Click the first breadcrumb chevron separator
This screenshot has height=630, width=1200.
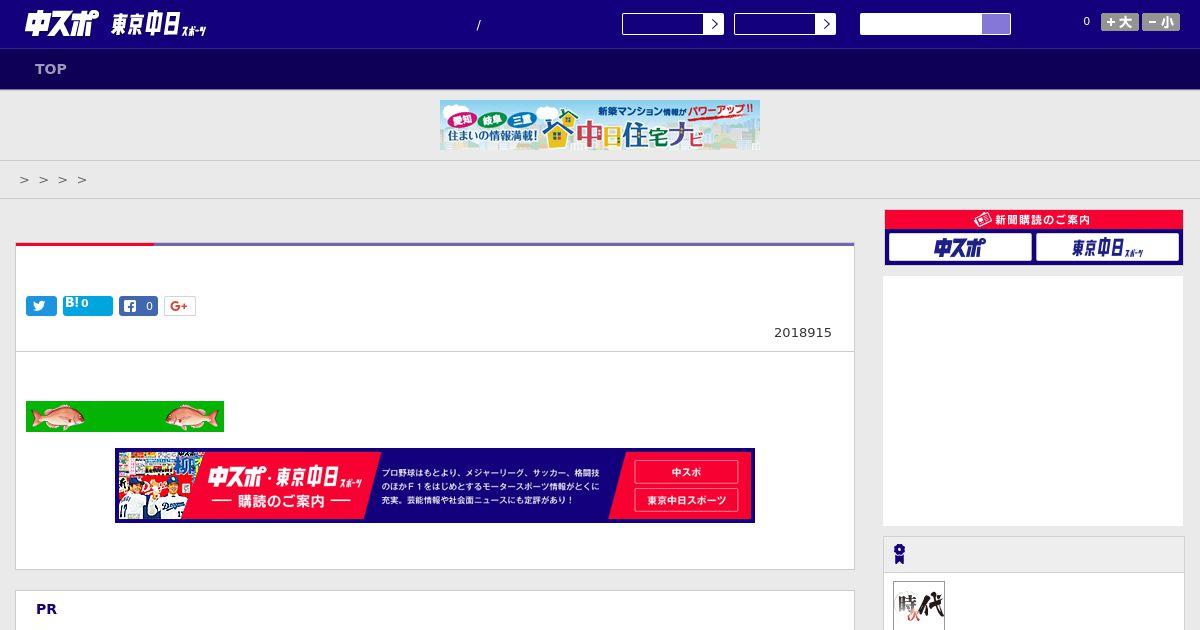click(x=24, y=180)
